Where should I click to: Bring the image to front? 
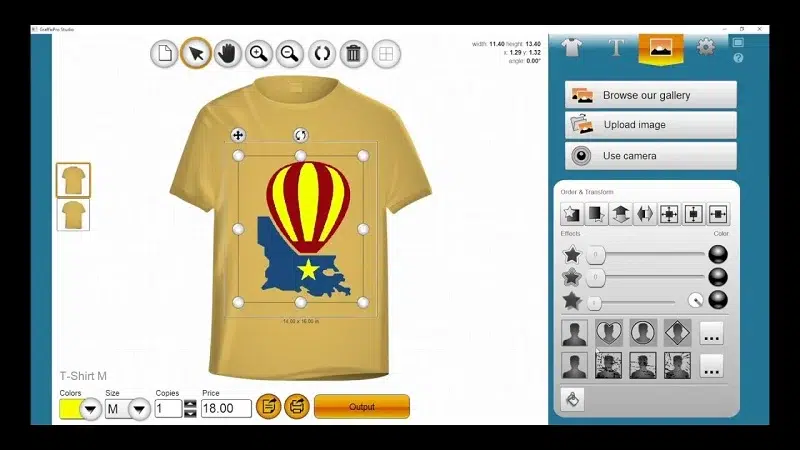pos(572,214)
